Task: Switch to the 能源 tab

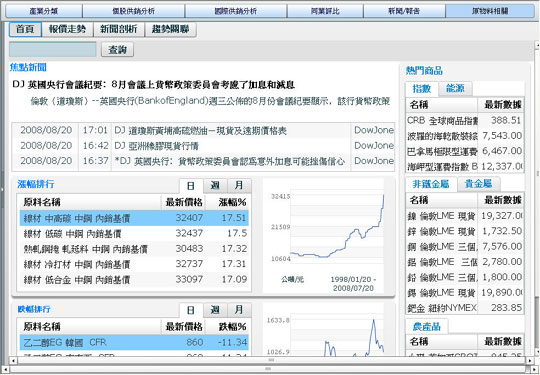Action: click(x=455, y=89)
